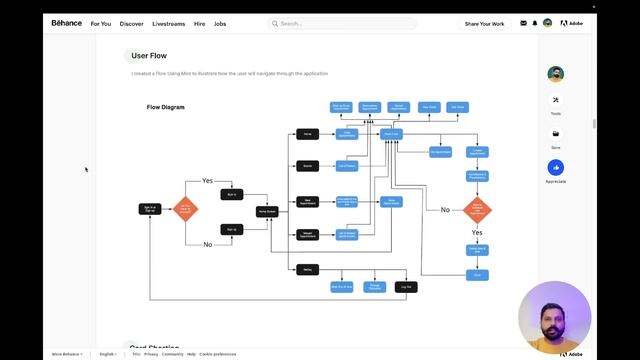Open the Privacy footer link
This screenshot has height=360, width=640.
click(x=151, y=354)
